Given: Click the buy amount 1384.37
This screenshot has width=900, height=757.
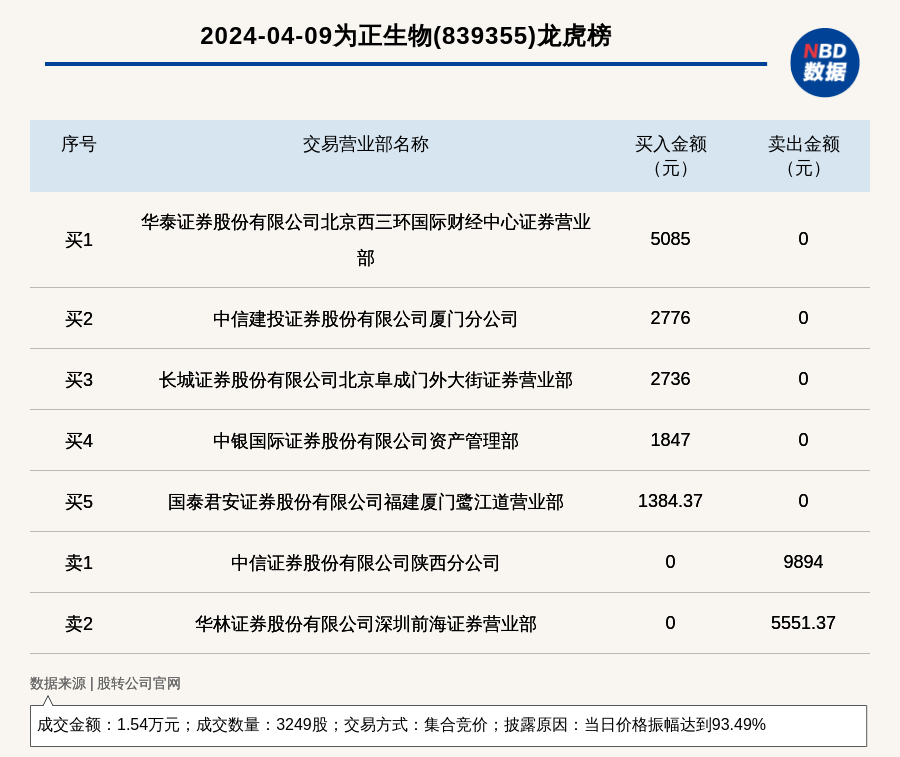Looking at the screenshot, I should 670,501.
